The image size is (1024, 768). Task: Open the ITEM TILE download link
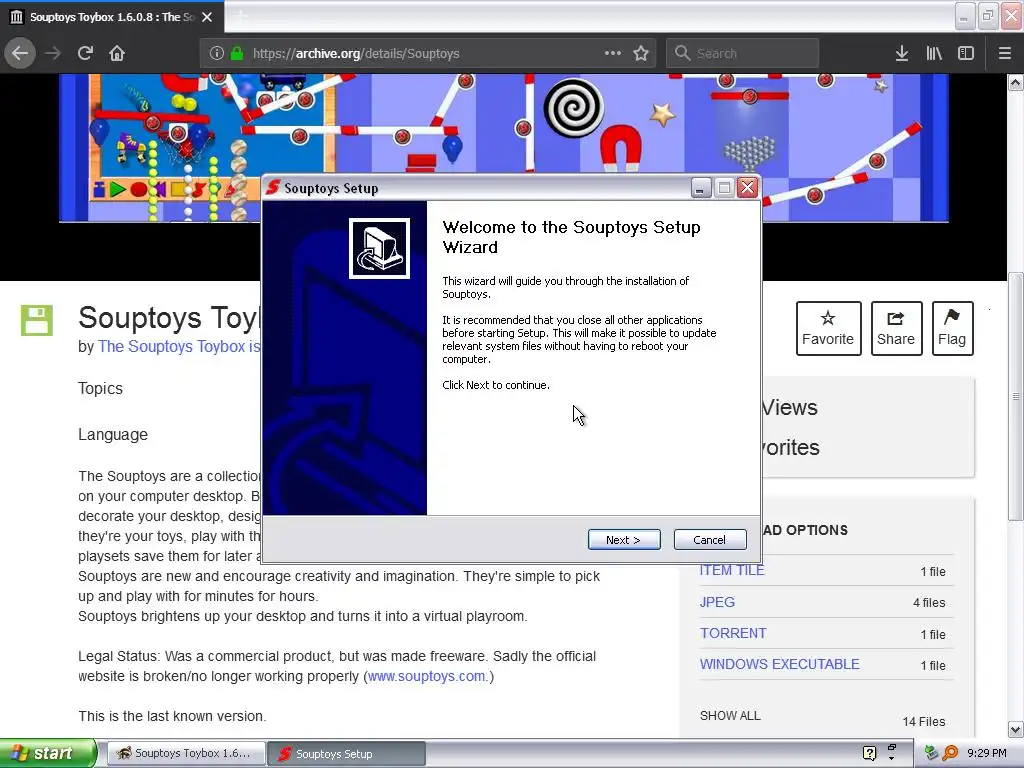point(731,570)
